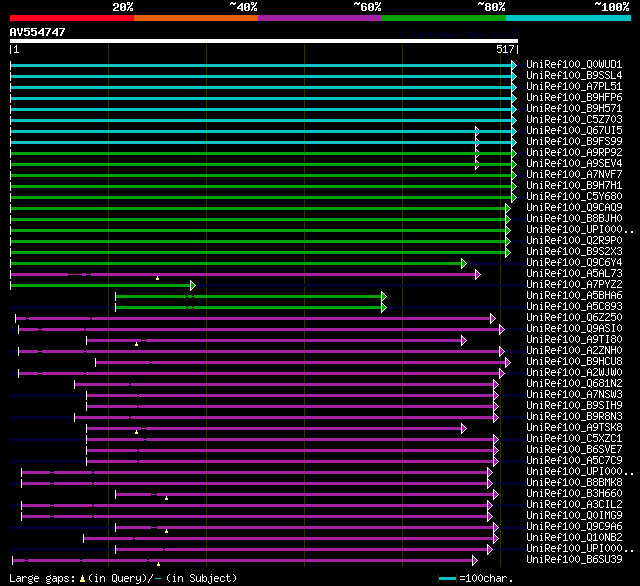Click the green alignment bar for A5C893

249,307
